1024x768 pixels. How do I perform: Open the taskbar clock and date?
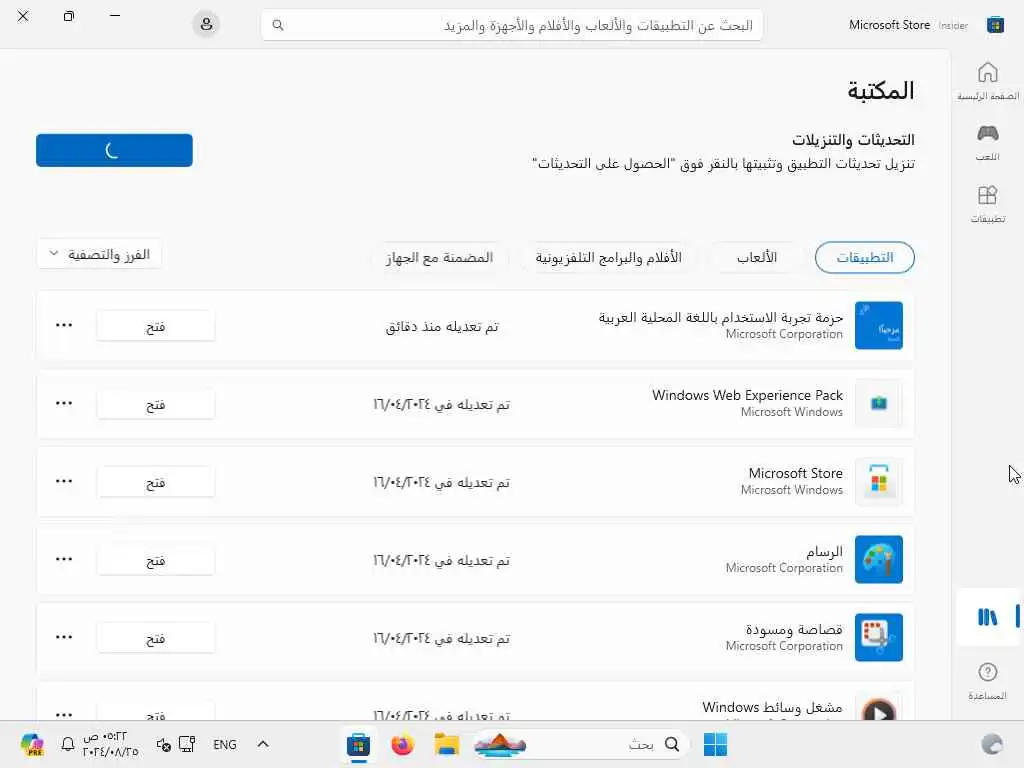pos(110,744)
